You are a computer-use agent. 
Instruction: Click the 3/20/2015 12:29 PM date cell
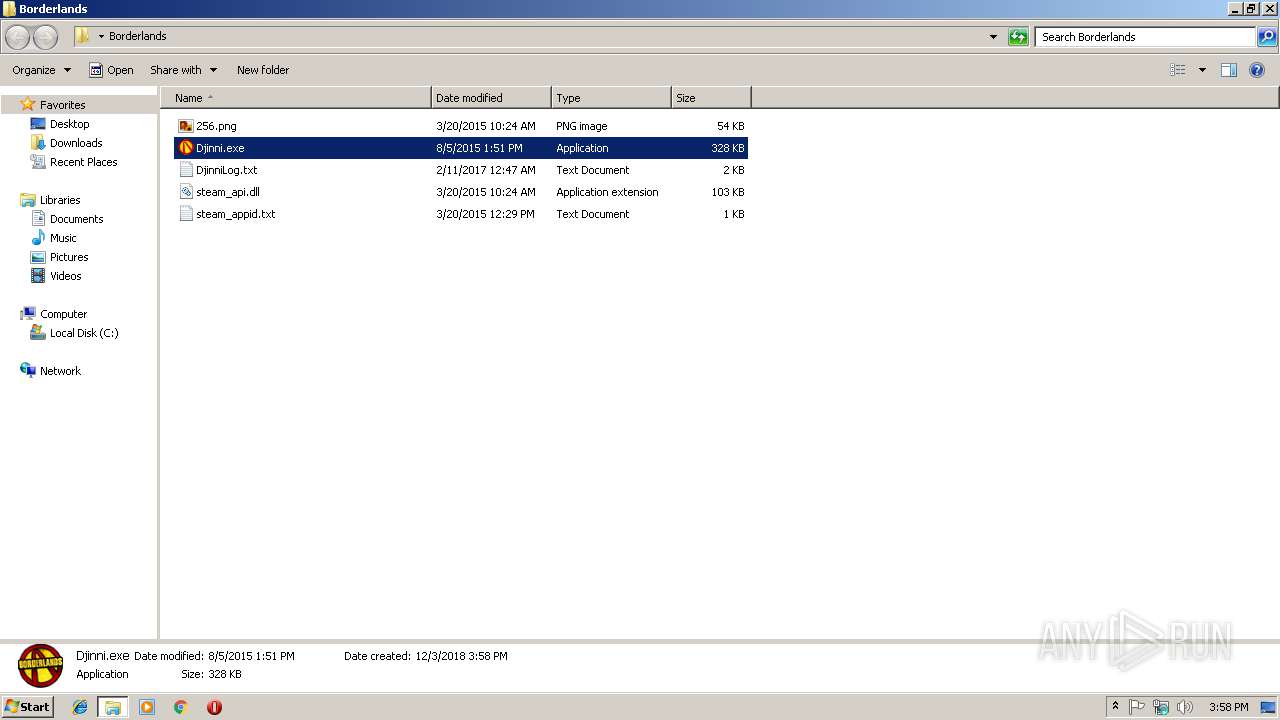[x=485, y=214]
